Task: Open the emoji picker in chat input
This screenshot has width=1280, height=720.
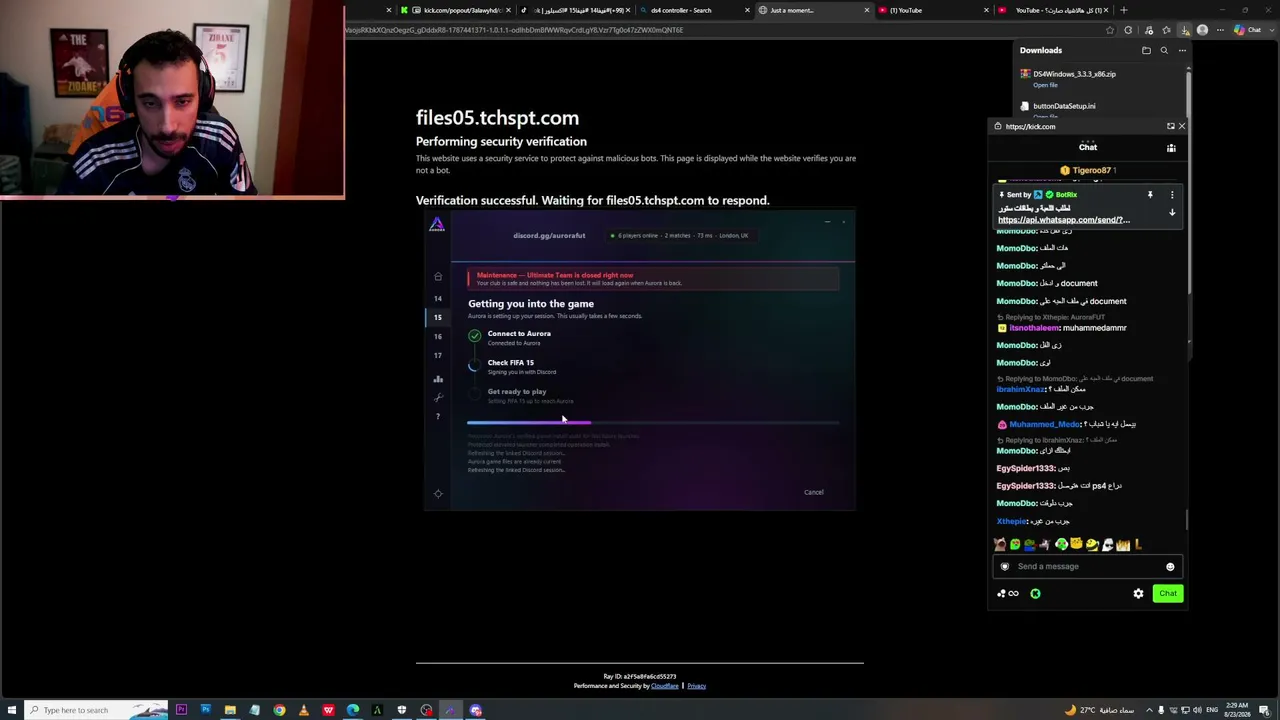Action: coord(1170,567)
